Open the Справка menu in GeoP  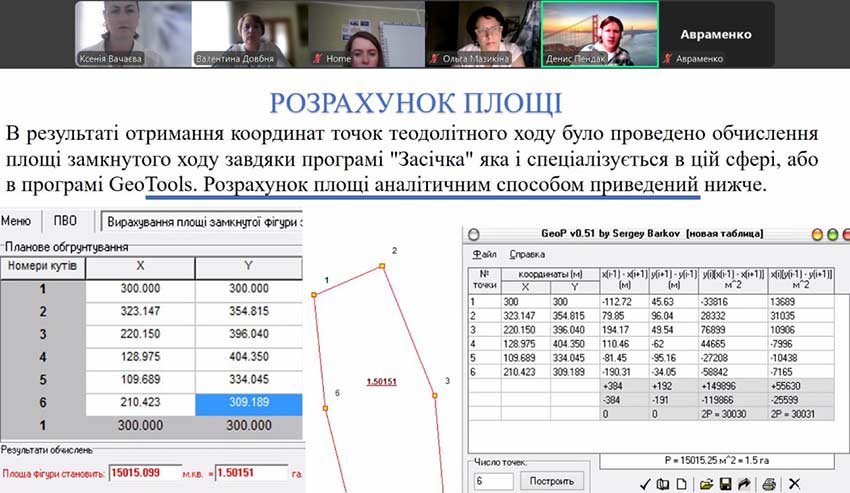[527, 254]
